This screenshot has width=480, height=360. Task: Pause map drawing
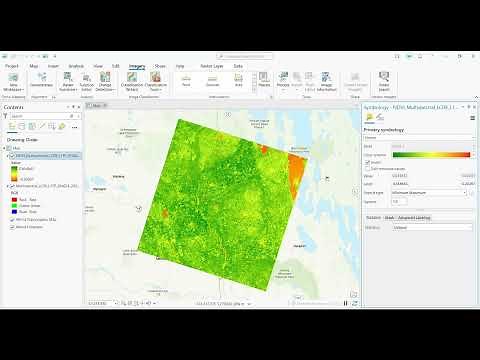(x=346, y=303)
